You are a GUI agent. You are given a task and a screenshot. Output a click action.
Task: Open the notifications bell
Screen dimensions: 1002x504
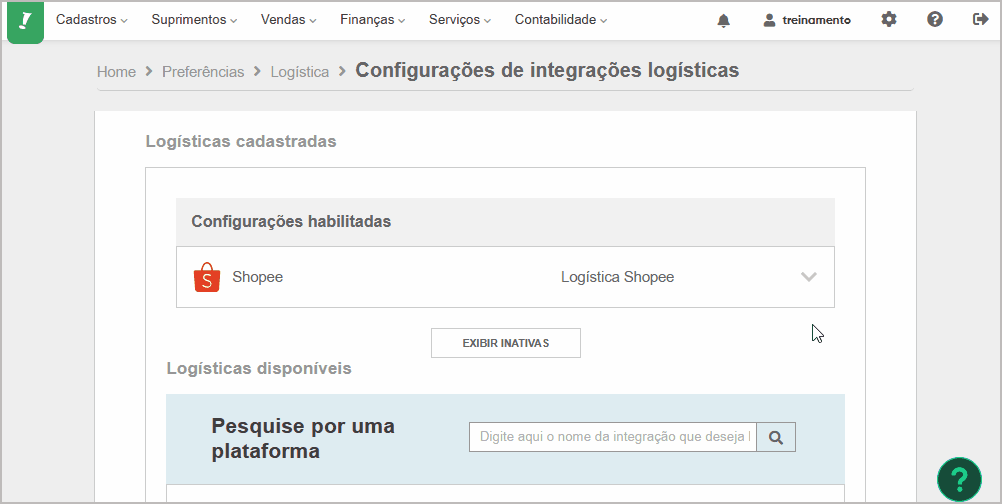723,20
